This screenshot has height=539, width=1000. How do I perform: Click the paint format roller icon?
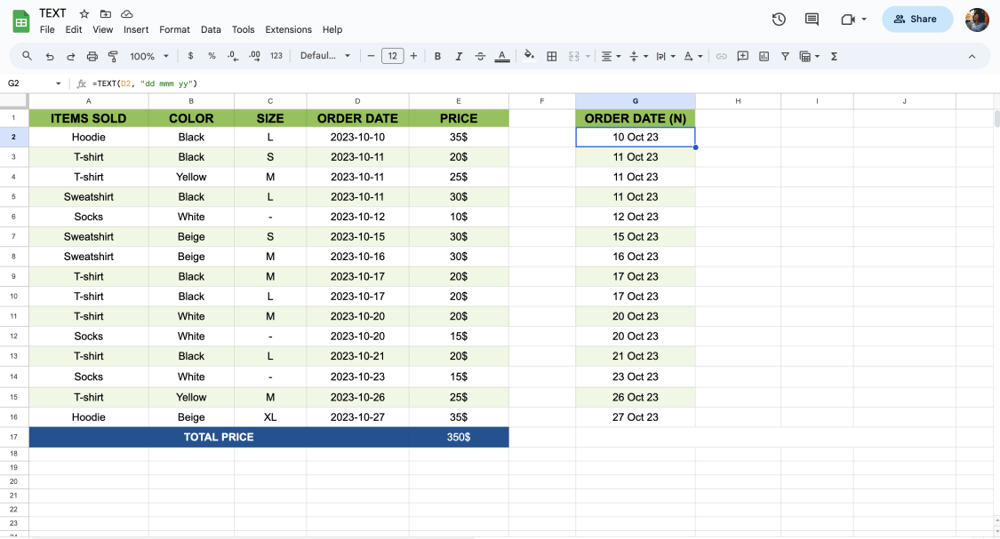coord(113,57)
